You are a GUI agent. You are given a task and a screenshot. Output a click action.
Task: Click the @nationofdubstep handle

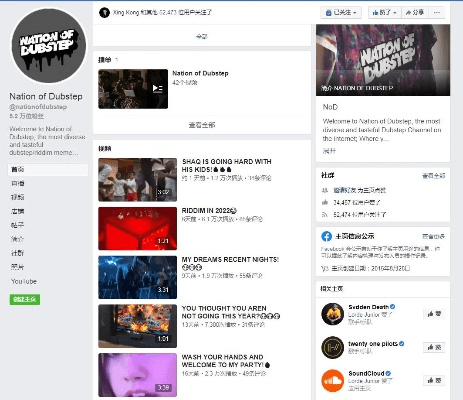click(x=38, y=107)
